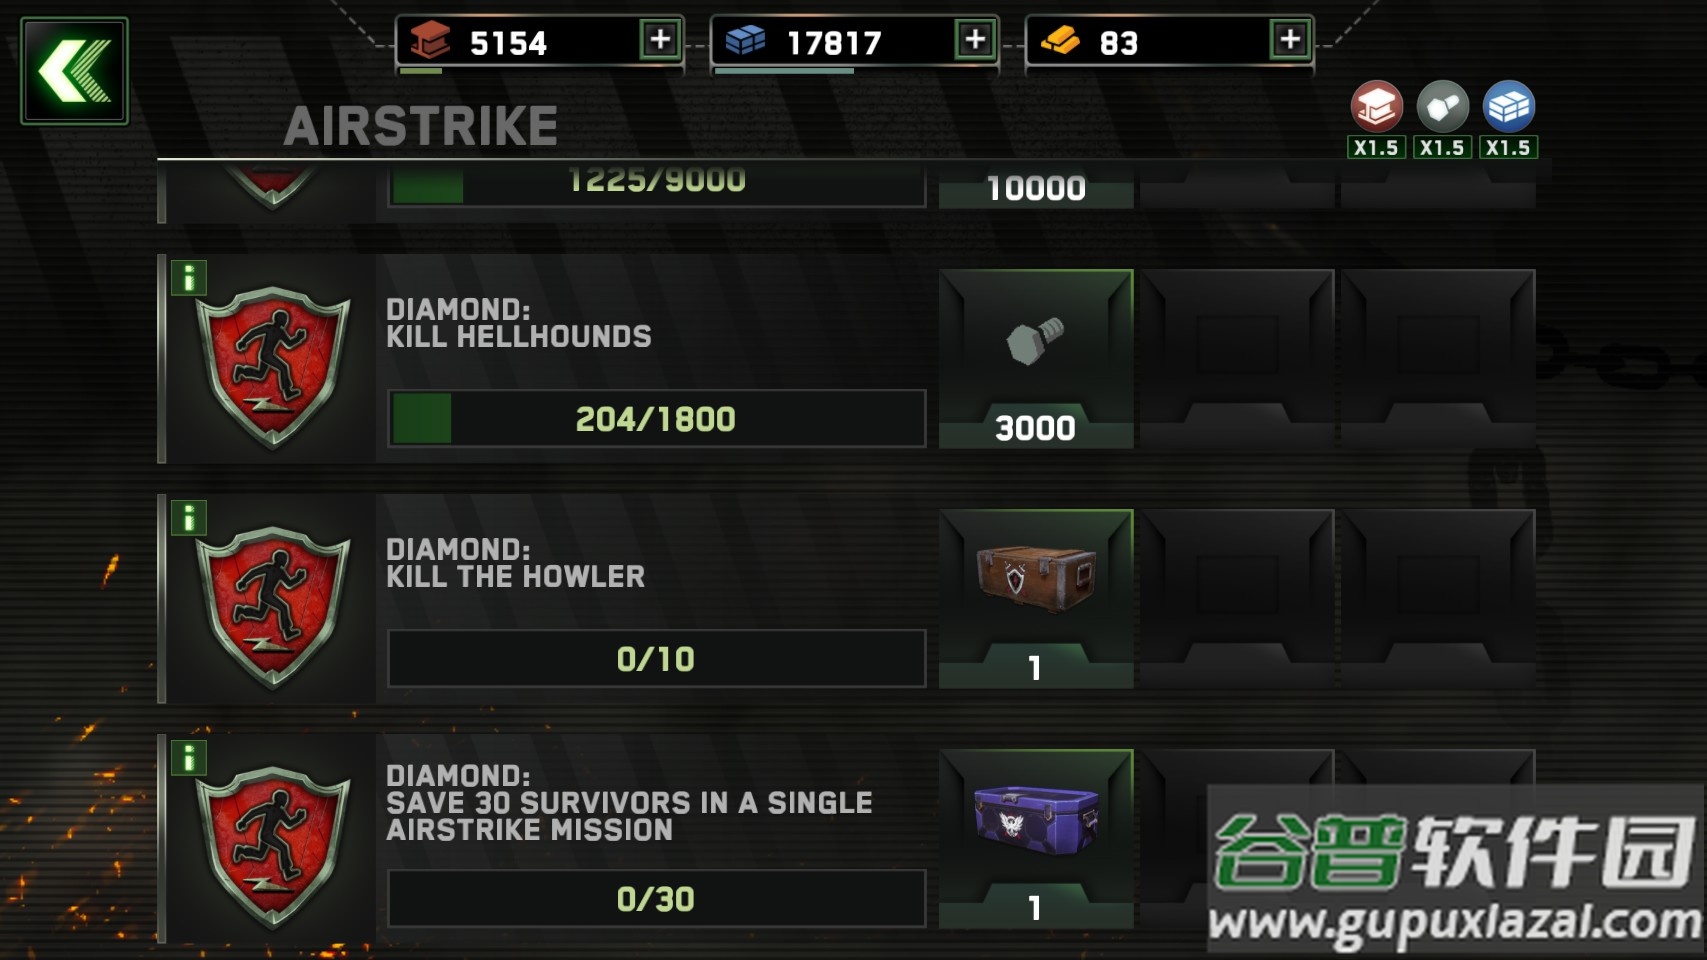The width and height of the screenshot is (1707, 960).
Task: Select the 3000 bolts reward tile
Action: [x=1036, y=359]
